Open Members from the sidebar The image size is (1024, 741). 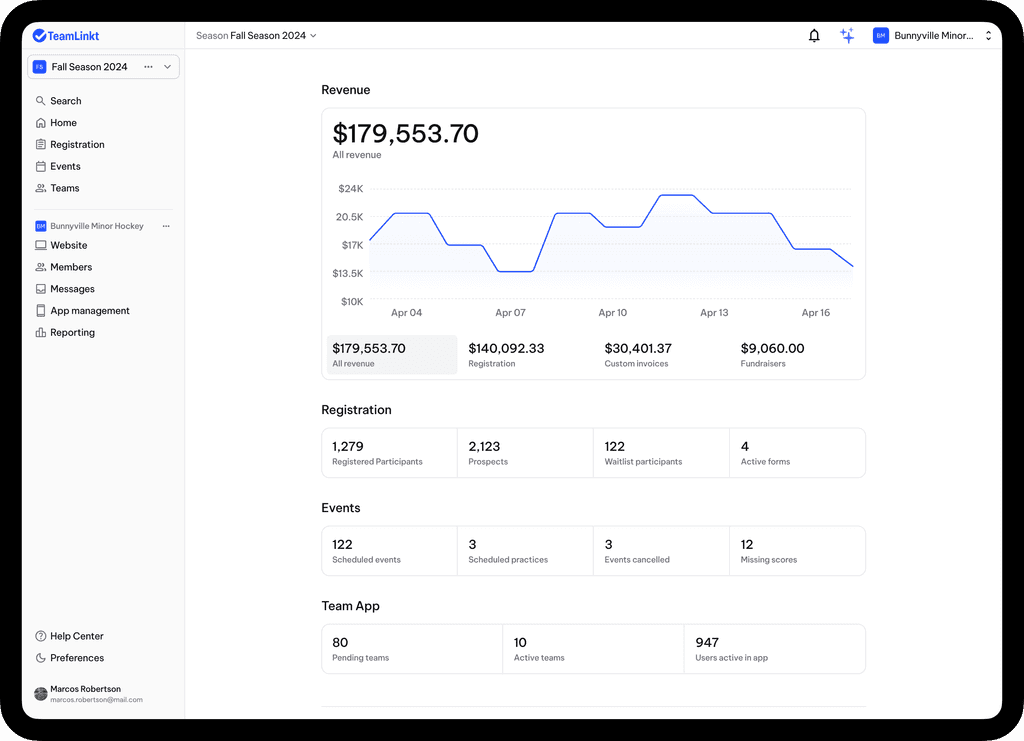pyautogui.click(x=64, y=267)
